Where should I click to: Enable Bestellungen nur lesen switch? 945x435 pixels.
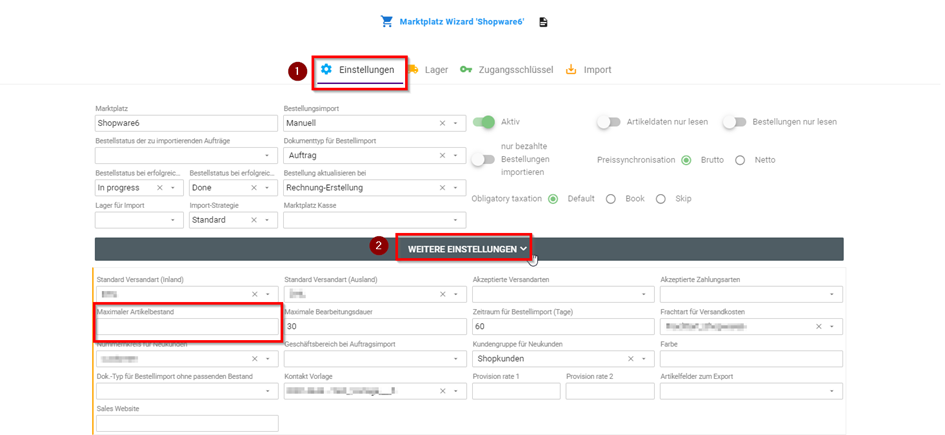735,122
